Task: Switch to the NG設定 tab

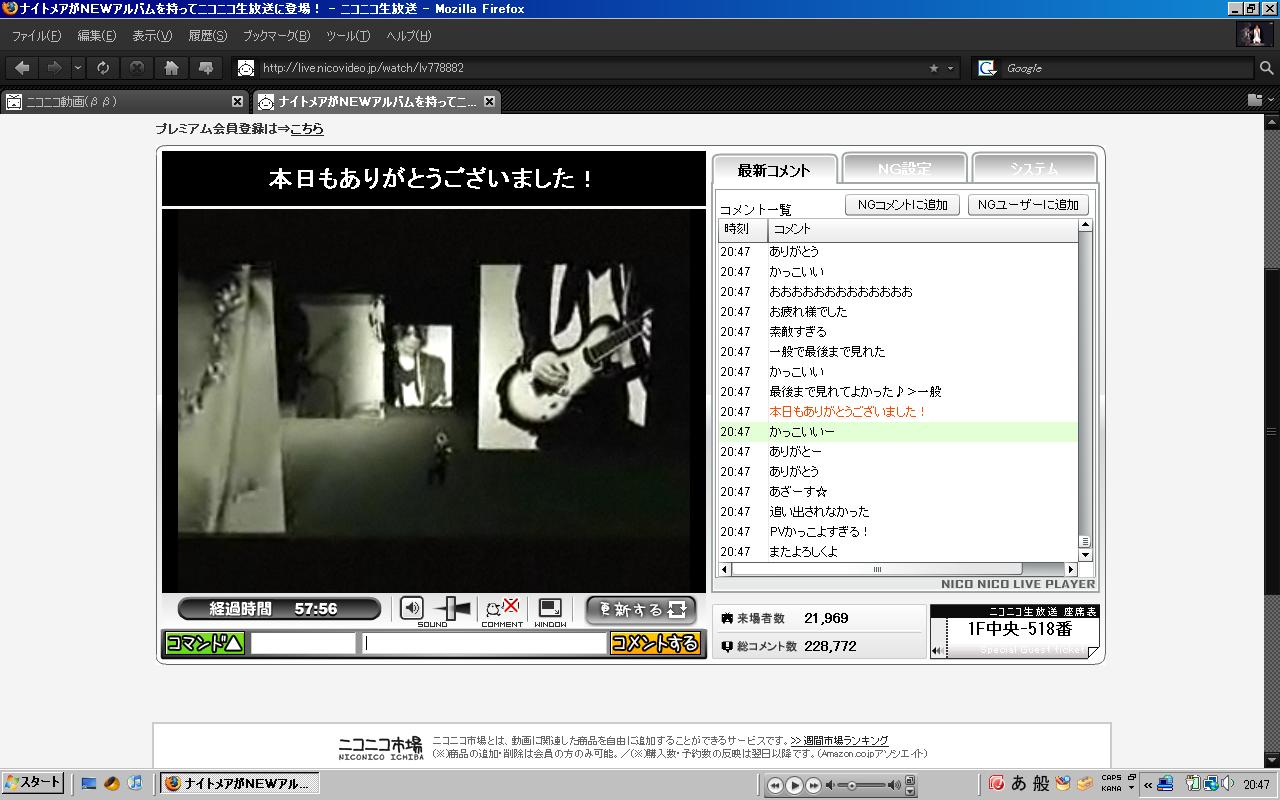Action: pyautogui.click(x=904, y=168)
